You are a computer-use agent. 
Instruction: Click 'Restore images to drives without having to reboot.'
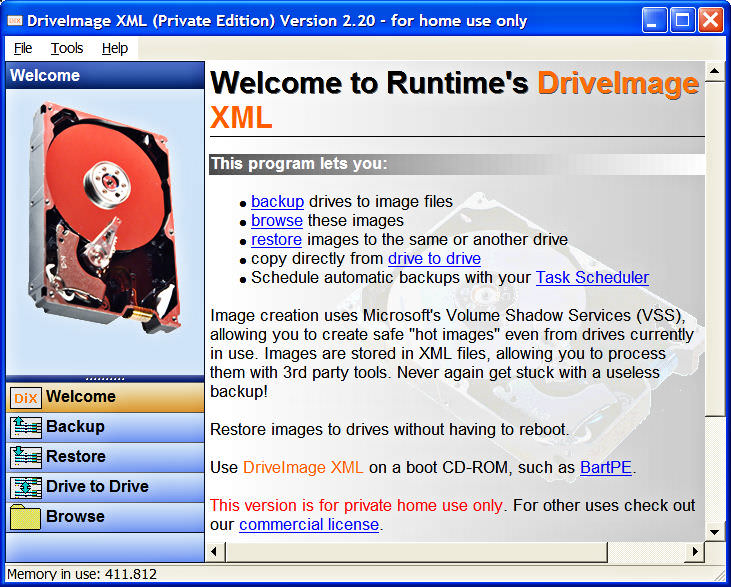tap(390, 429)
